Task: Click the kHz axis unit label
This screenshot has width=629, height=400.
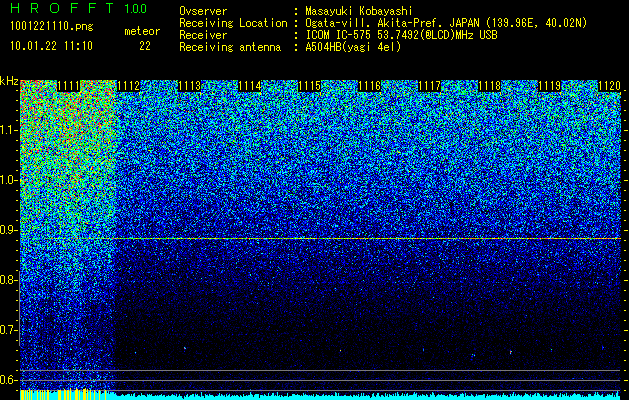Action: click(9, 81)
